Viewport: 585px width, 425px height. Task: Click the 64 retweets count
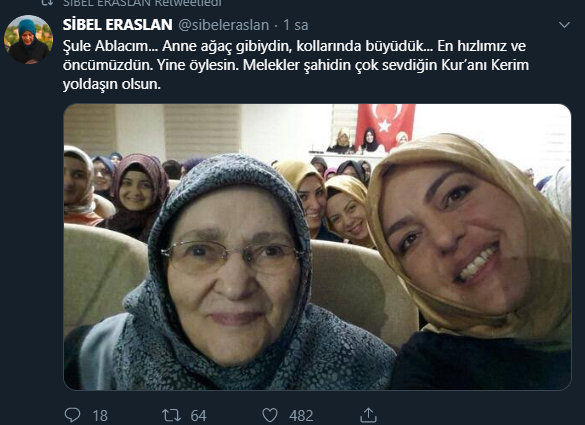coord(198,416)
